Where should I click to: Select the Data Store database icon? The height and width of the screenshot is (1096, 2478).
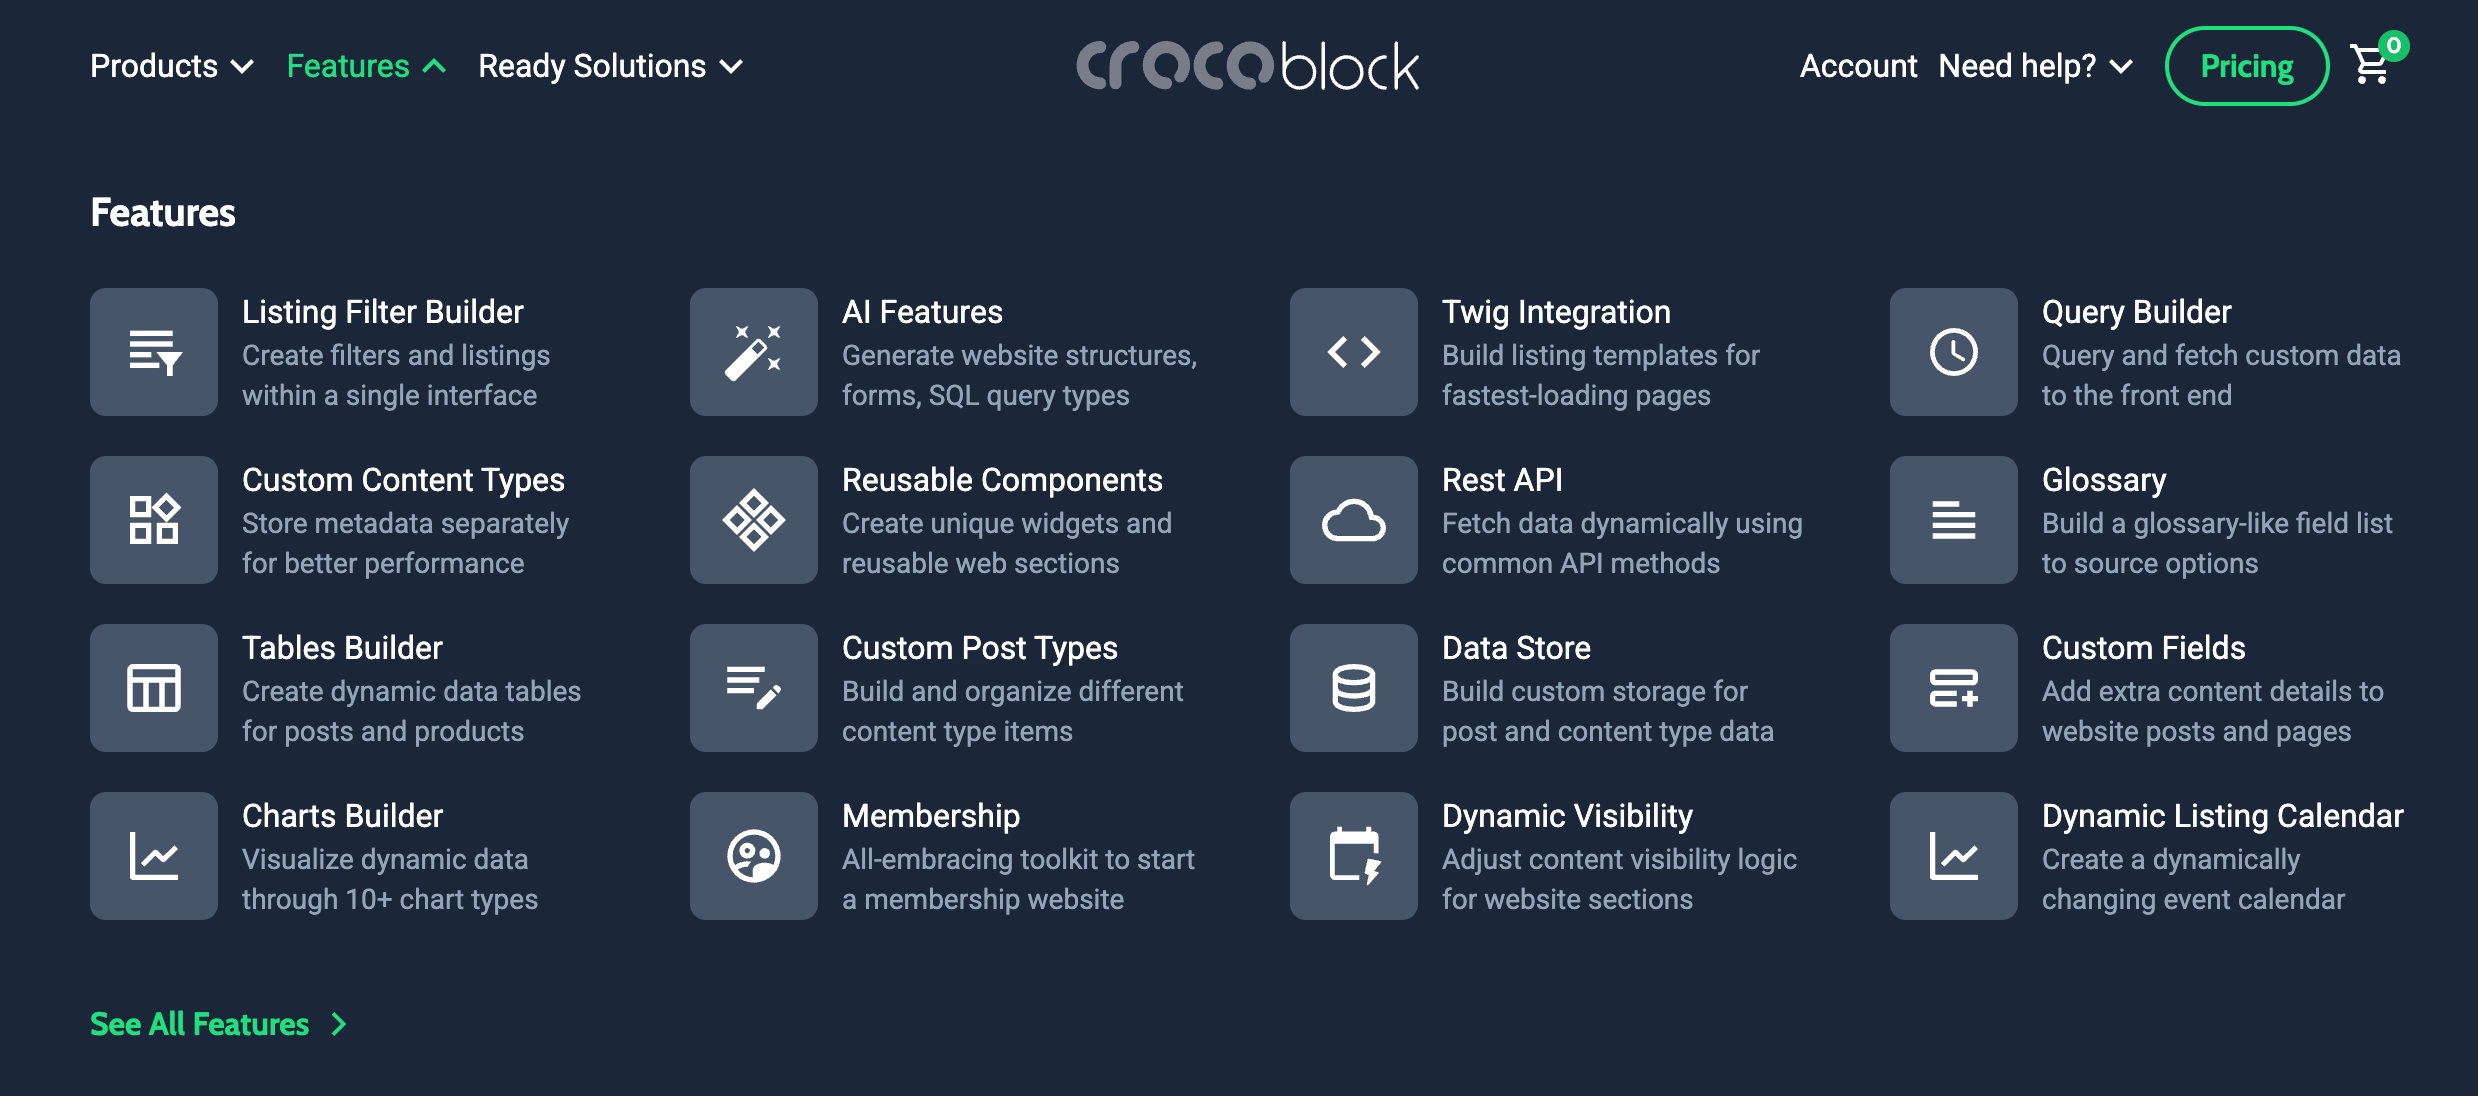[x=1353, y=687]
